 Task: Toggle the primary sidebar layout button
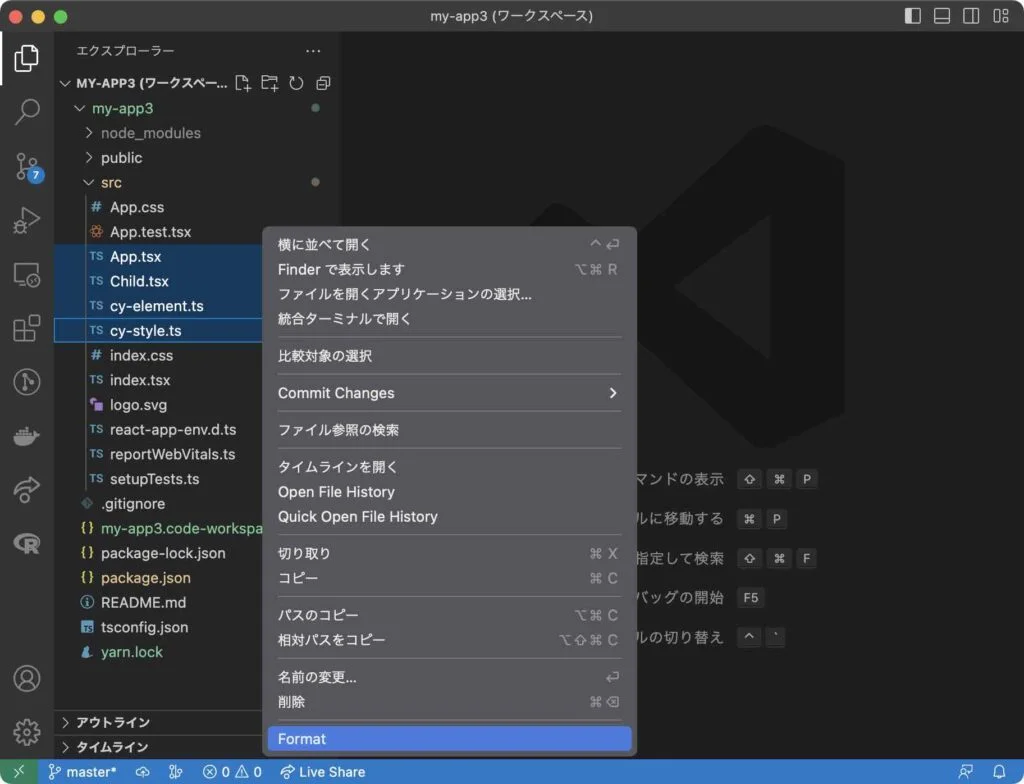912,16
